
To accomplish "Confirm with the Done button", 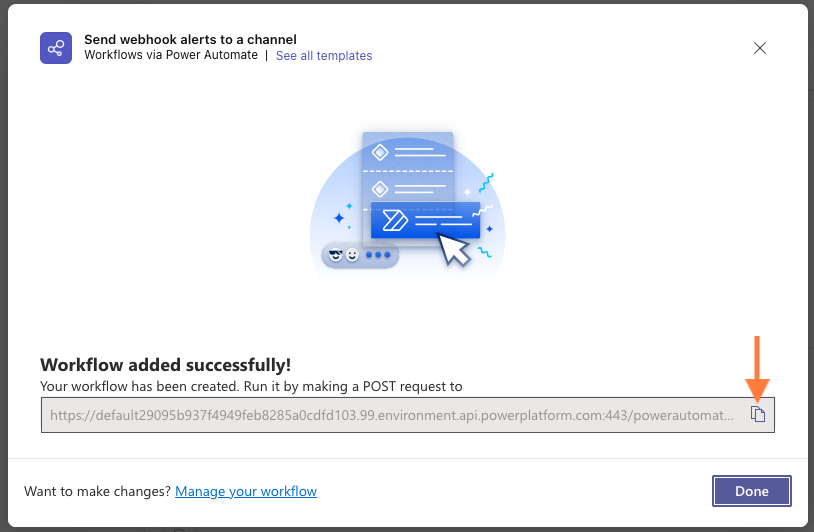I will pyautogui.click(x=752, y=491).
